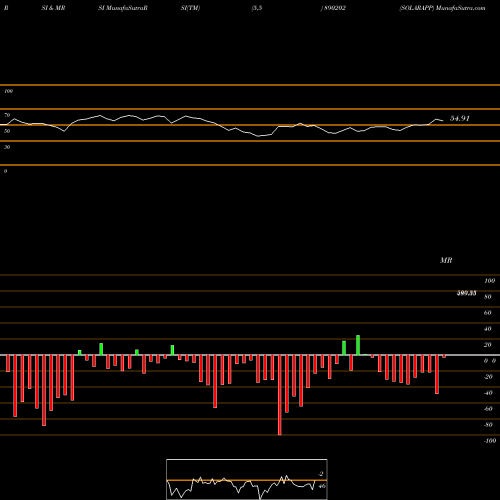Click the 599202 code in header

pyautogui.click(x=335, y=8)
